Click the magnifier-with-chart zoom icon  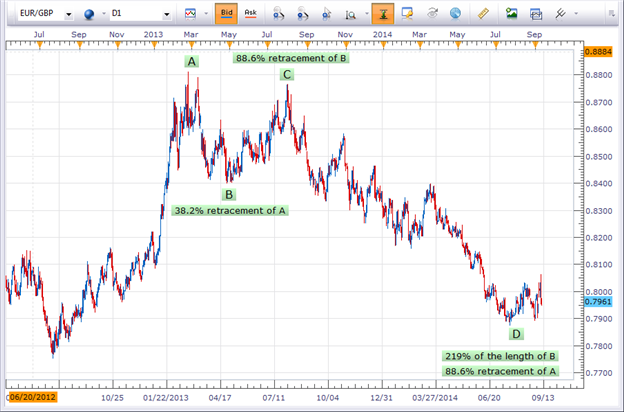[x=351, y=14]
